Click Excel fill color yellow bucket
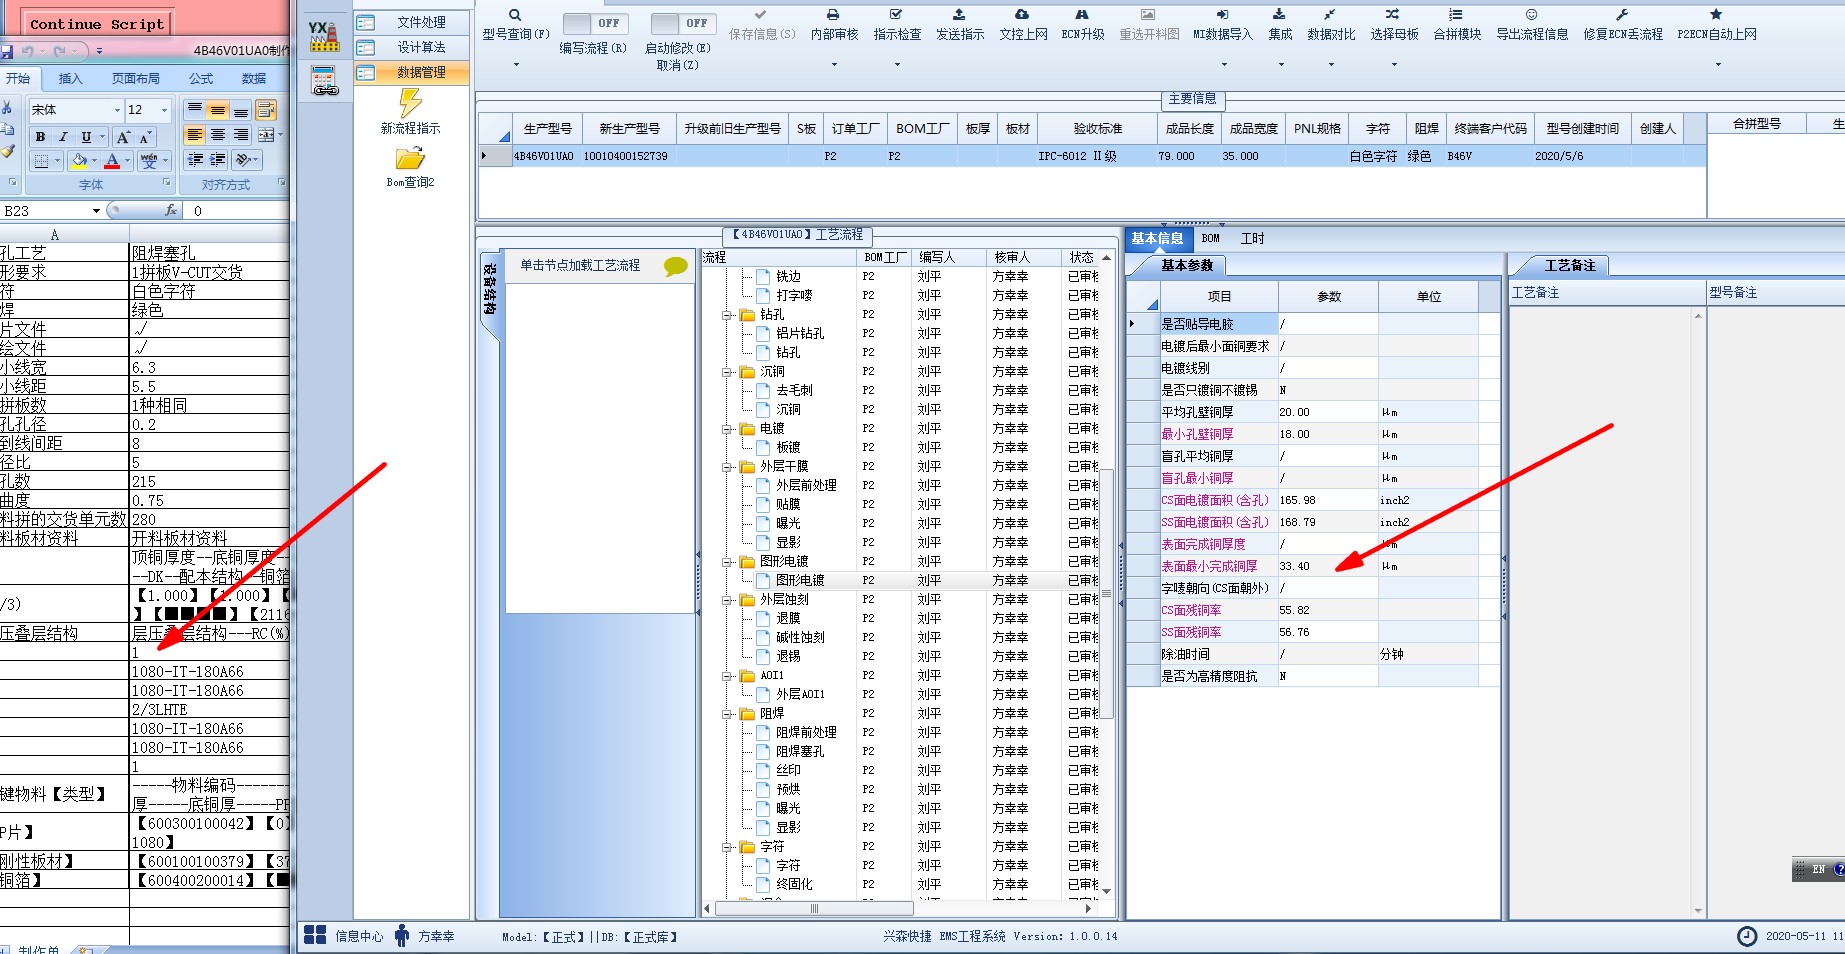 pos(79,160)
